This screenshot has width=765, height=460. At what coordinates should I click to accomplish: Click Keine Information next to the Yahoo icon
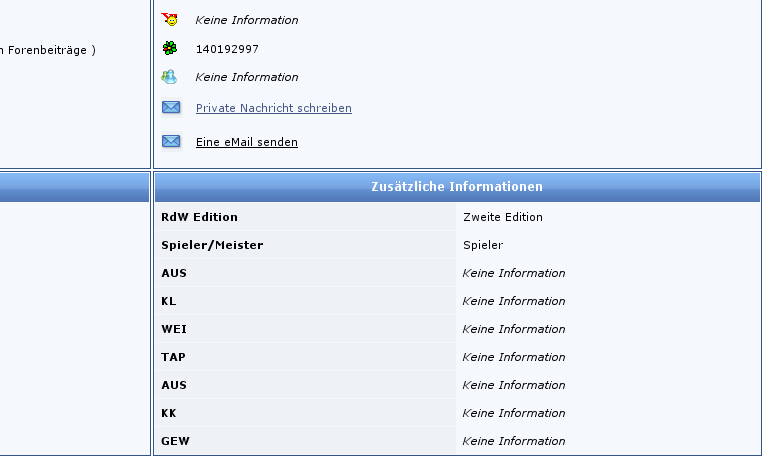point(246,20)
